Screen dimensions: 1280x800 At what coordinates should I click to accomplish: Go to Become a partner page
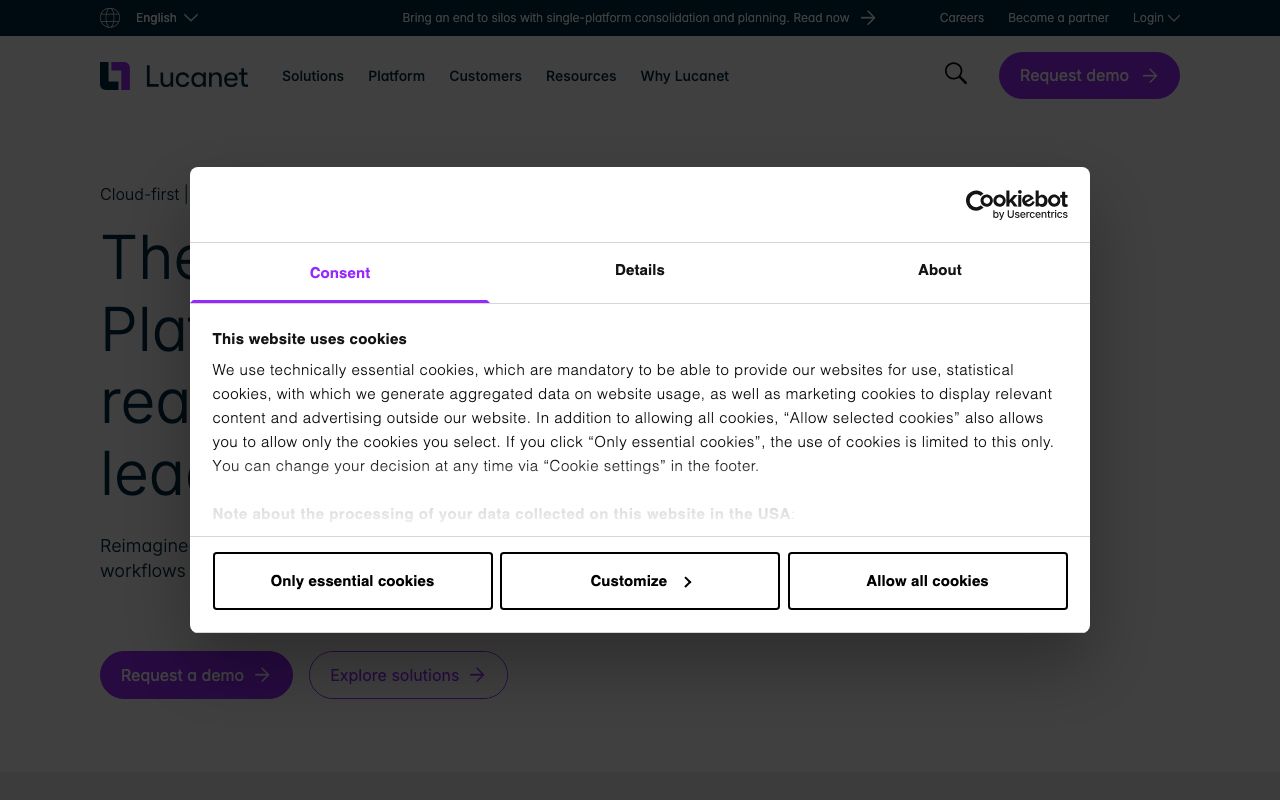click(1058, 18)
